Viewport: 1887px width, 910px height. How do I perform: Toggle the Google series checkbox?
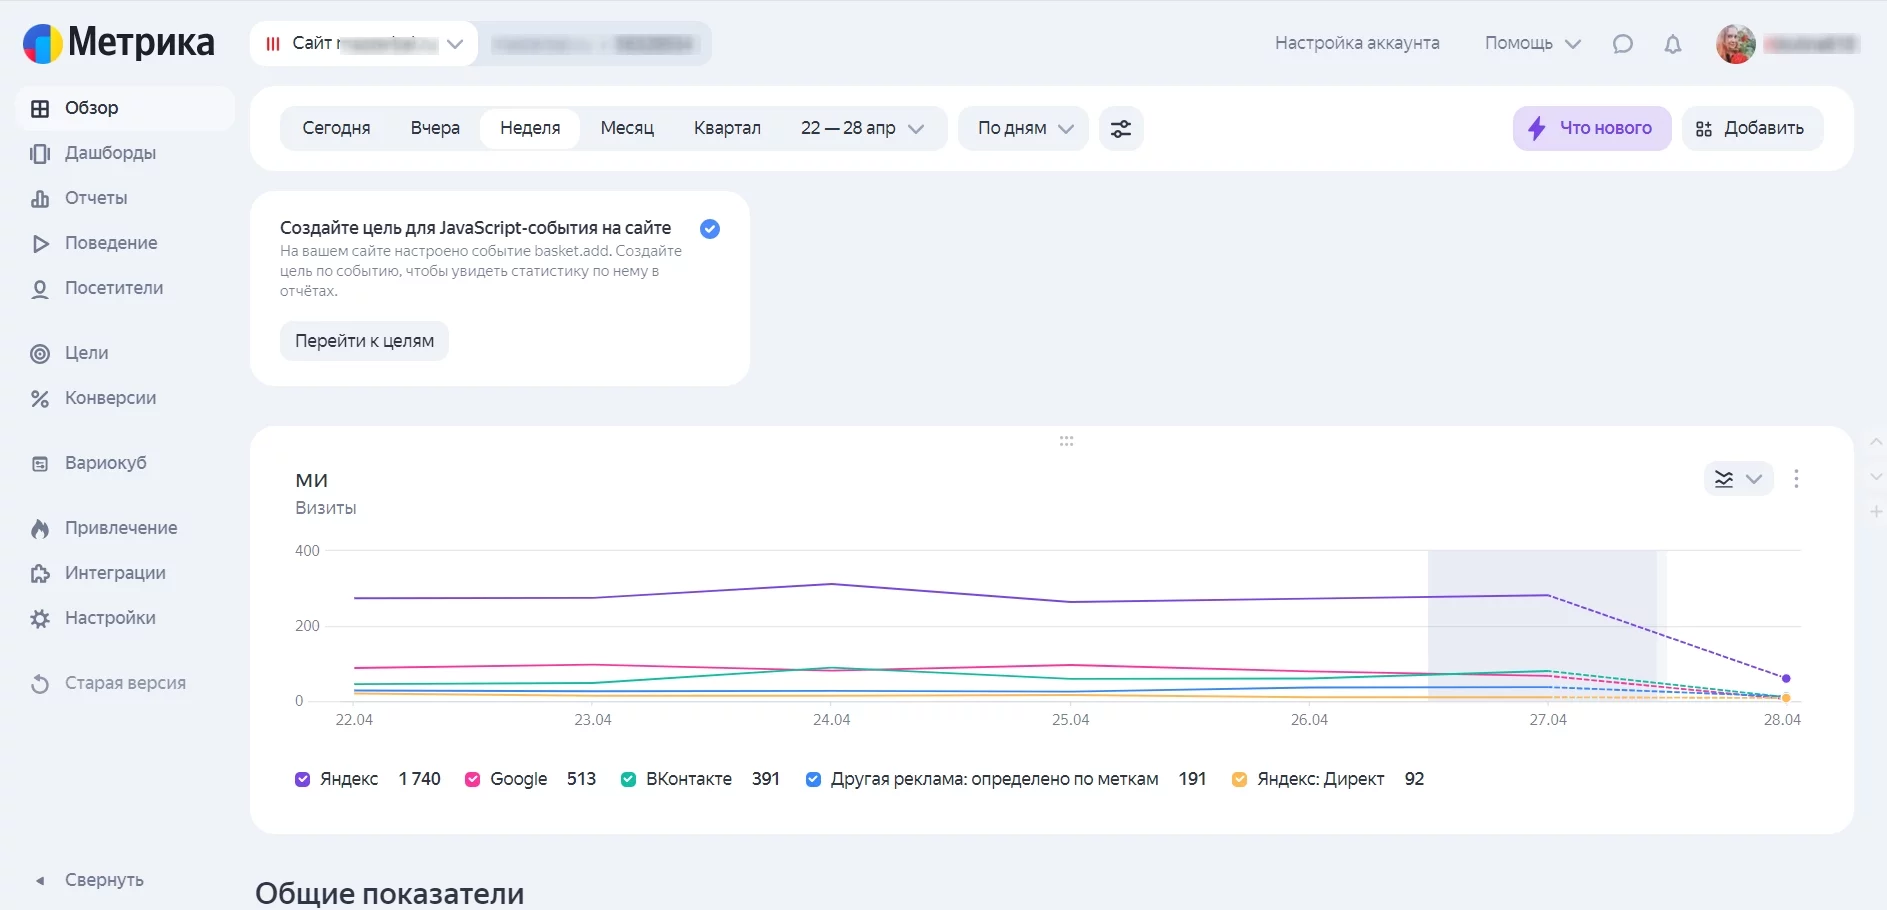pos(473,780)
